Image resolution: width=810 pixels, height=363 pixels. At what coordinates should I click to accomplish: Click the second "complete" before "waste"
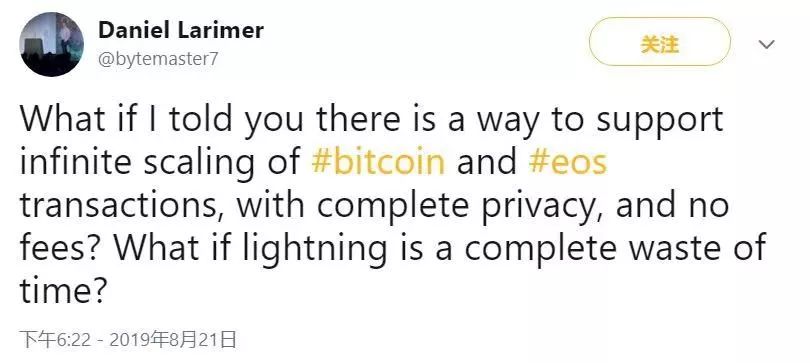(539, 250)
